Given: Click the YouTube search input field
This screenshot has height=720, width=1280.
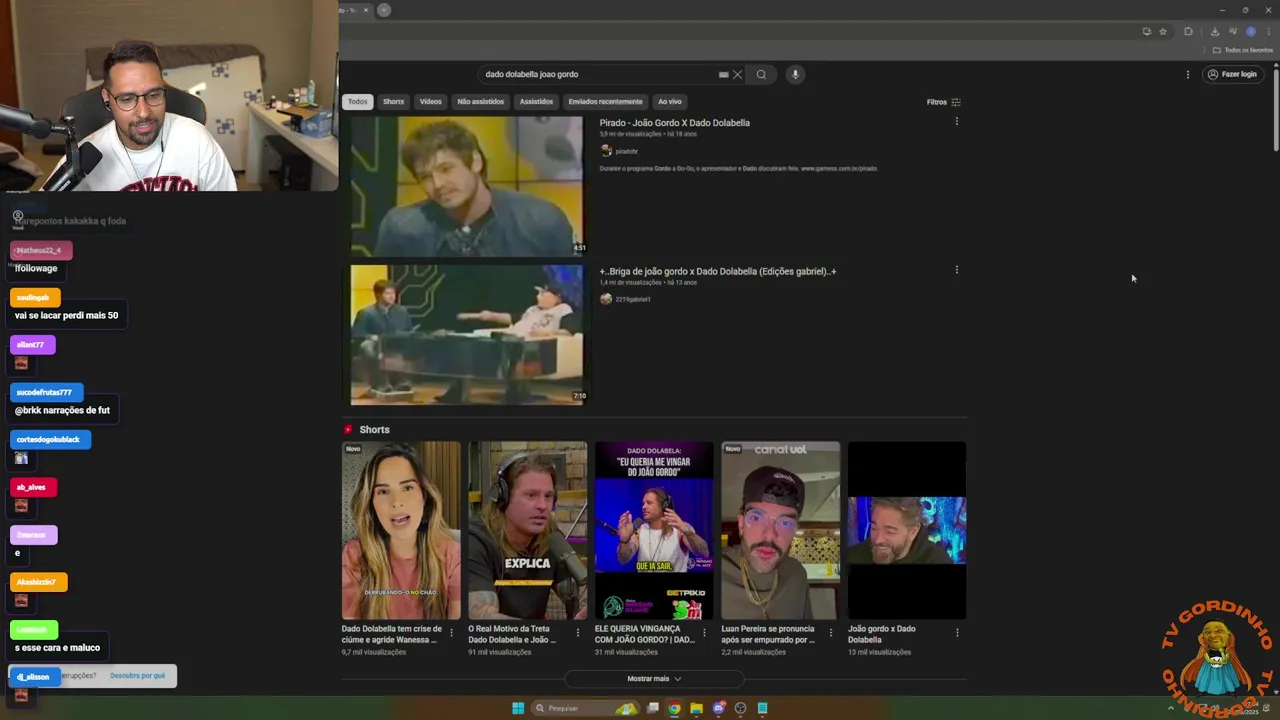Looking at the screenshot, I should (597, 74).
